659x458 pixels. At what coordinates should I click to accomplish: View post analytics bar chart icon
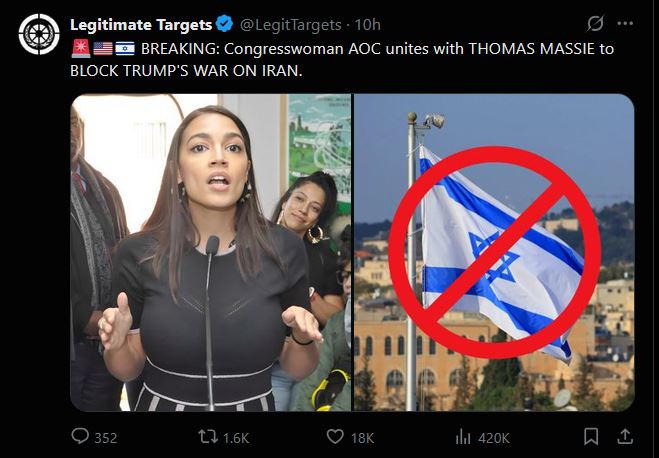coord(463,437)
